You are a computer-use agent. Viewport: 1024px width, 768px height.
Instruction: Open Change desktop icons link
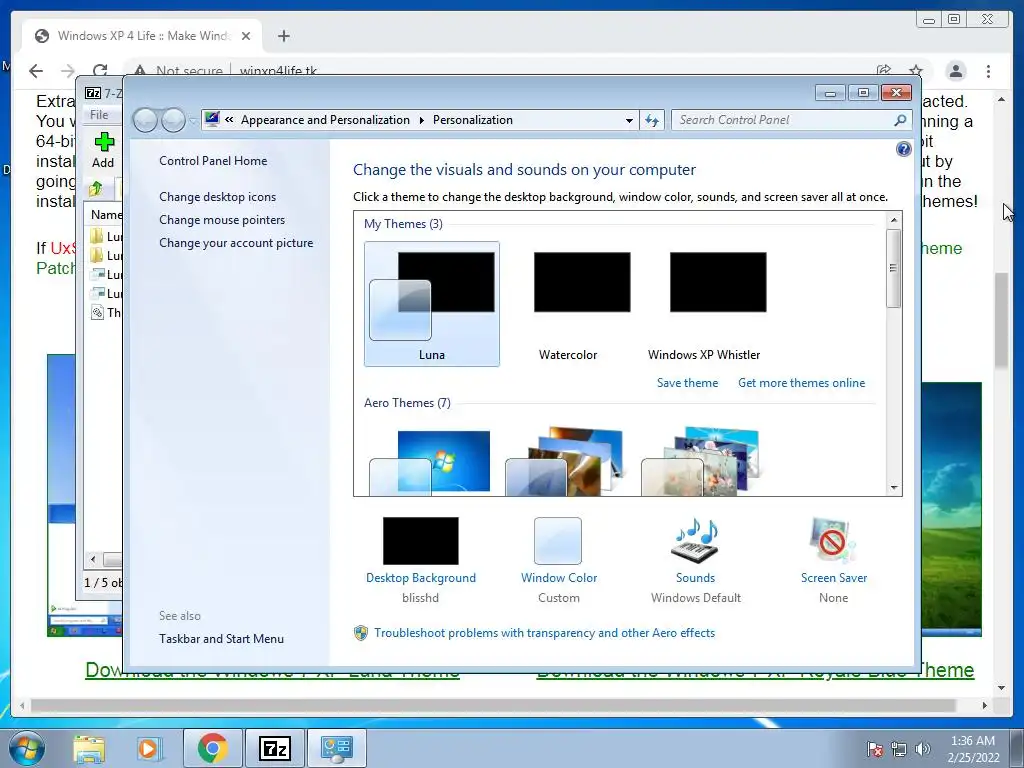coord(217,197)
